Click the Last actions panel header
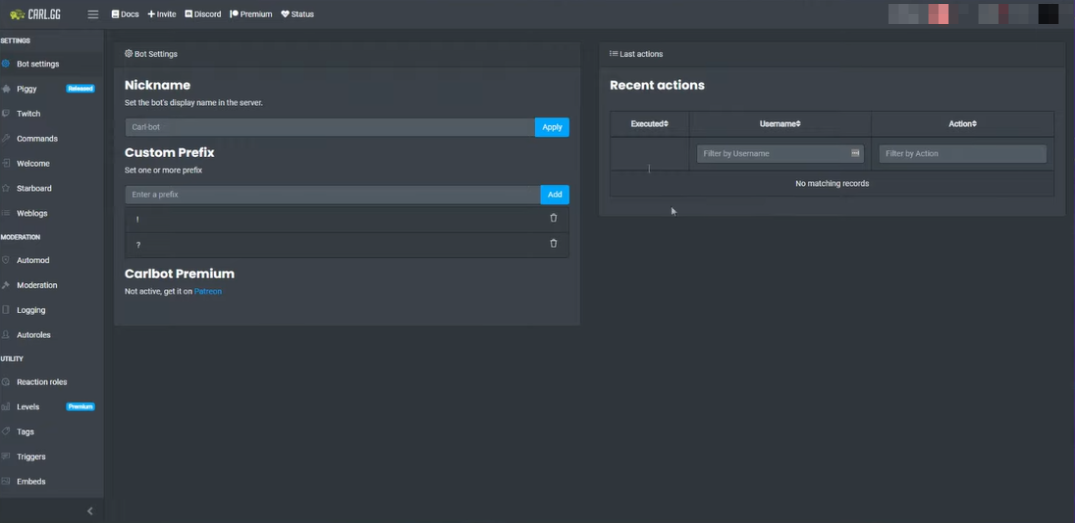This screenshot has width=1075, height=523. pyautogui.click(x=832, y=53)
